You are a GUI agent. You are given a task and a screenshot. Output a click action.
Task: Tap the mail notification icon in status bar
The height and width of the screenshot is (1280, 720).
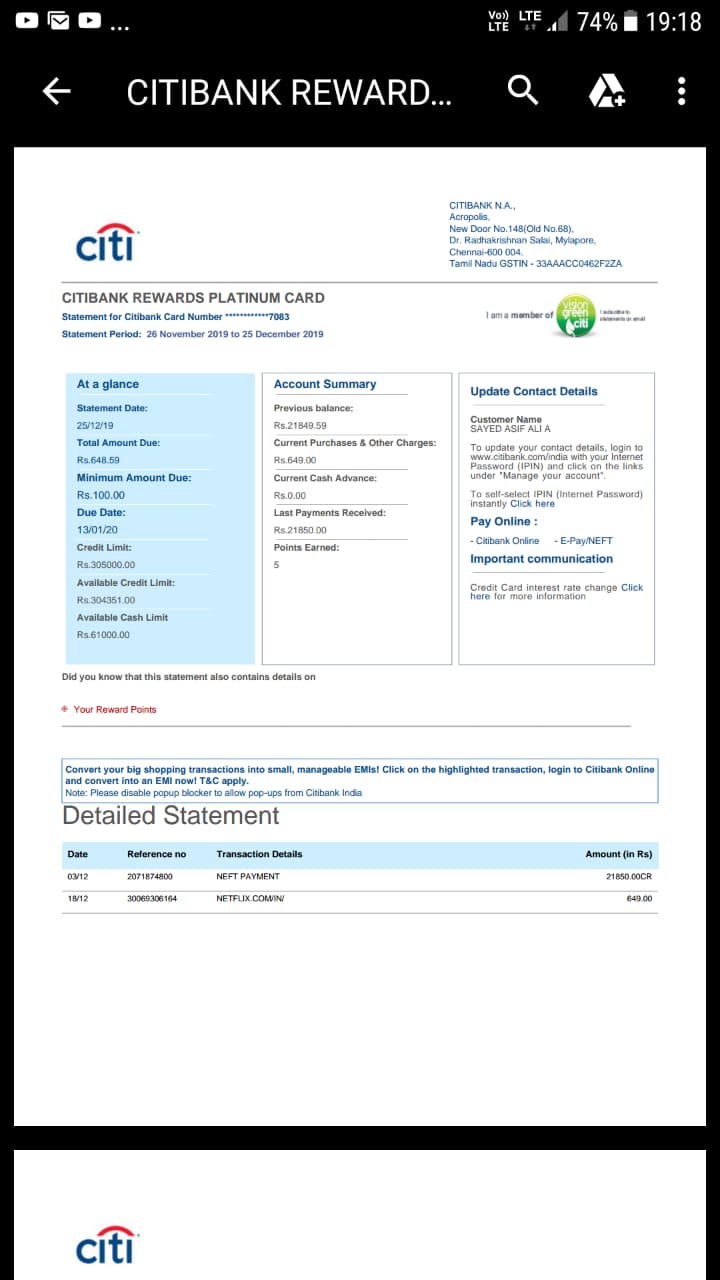[x=58, y=20]
